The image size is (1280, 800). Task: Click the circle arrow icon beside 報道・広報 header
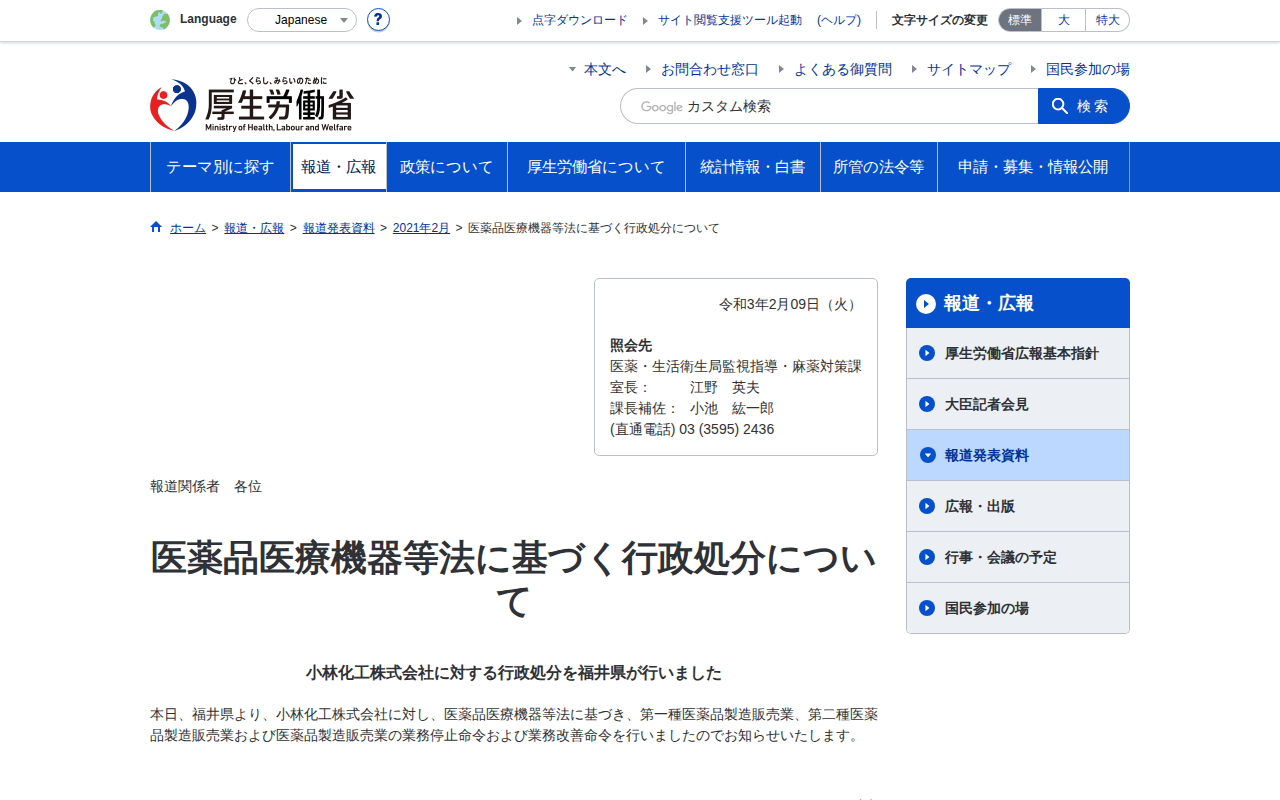(926, 303)
